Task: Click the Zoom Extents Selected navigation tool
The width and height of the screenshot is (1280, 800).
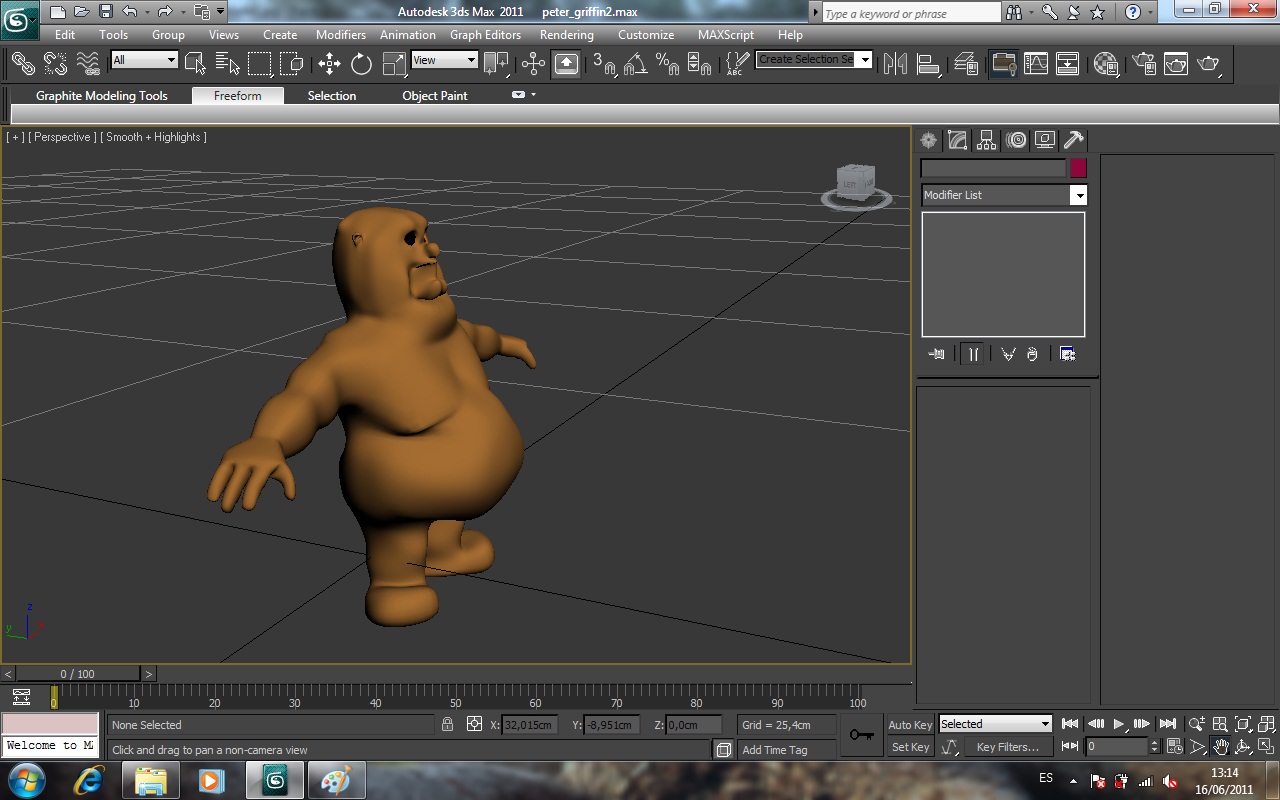Action: click(1243, 724)
